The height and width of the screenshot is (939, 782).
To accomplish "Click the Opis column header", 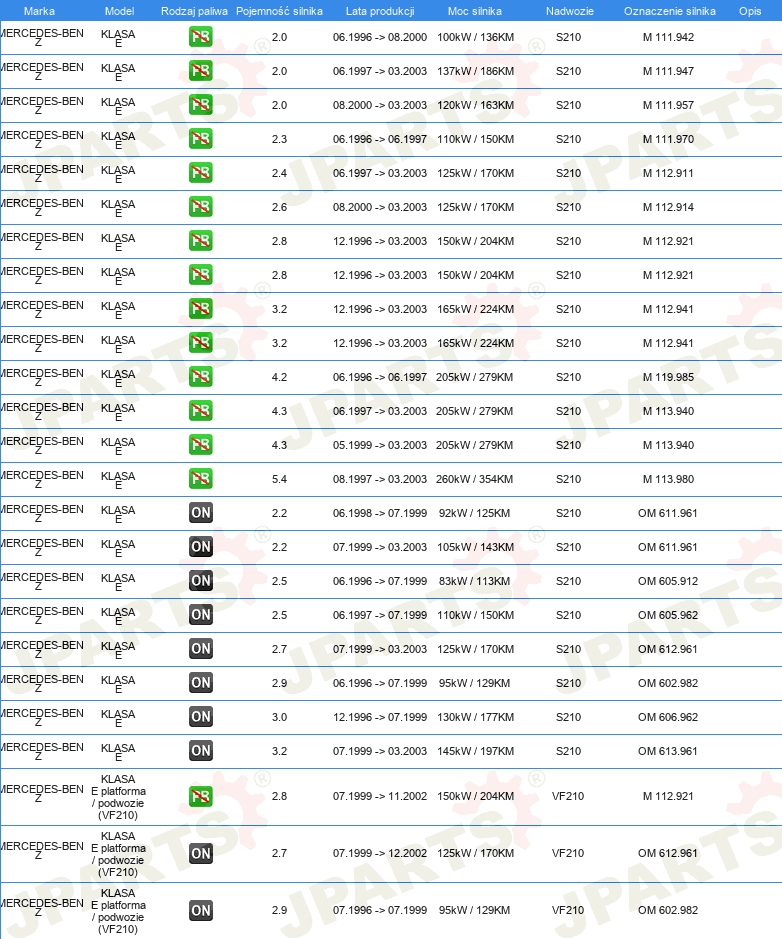I will point(750,11).
